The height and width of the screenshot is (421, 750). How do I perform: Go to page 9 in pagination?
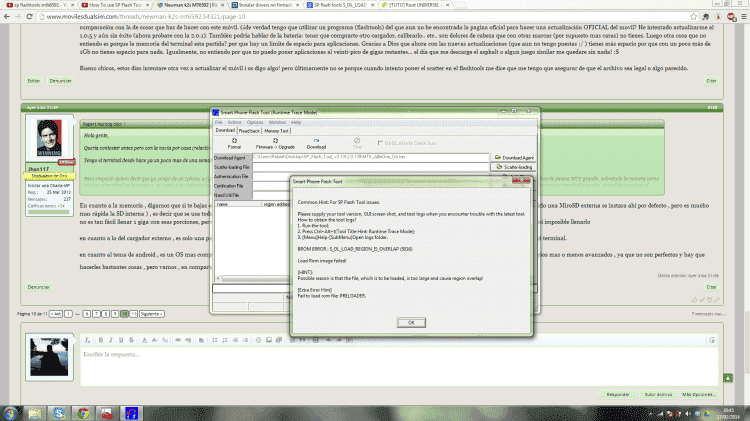tap(115, 314)
